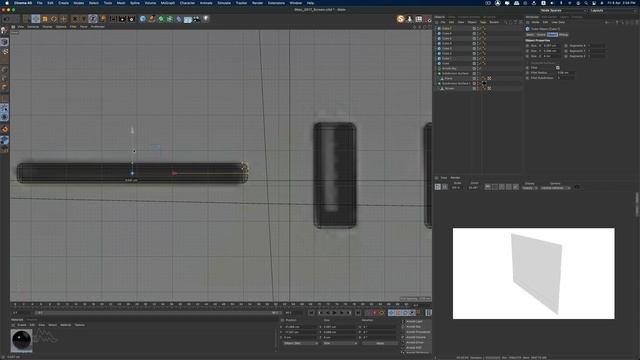
Task: Open the Apple menu
Action: pyautogui.click(x=7, y=3)
